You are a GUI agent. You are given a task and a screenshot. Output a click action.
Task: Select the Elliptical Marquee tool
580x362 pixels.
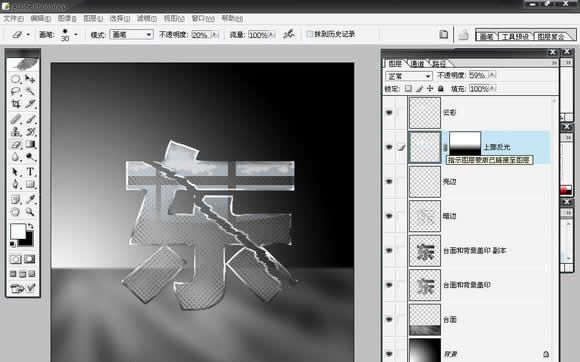click(16, 79)
